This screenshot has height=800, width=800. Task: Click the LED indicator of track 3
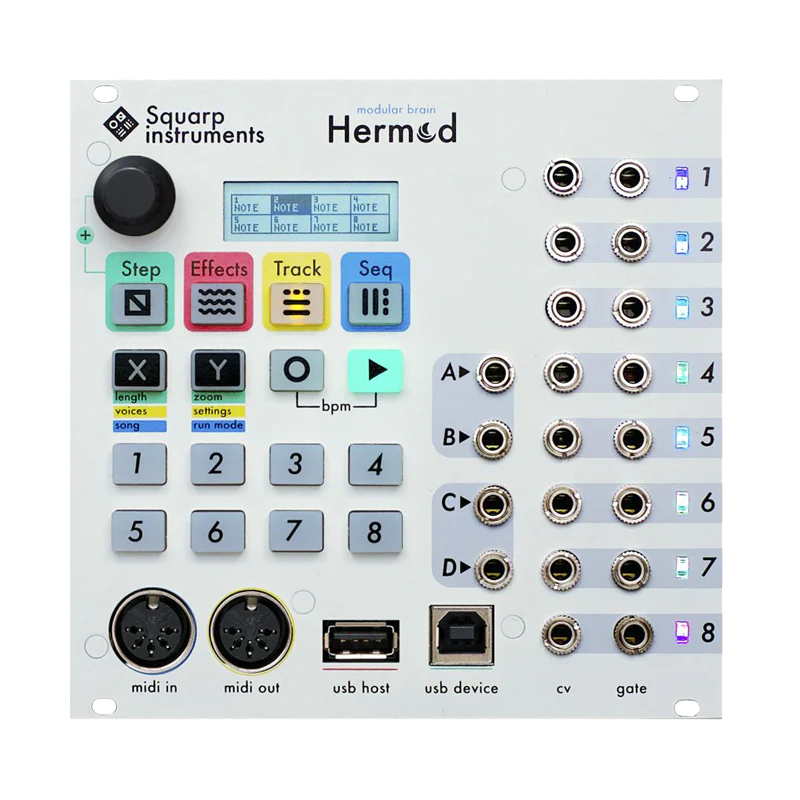pos(682,308)
